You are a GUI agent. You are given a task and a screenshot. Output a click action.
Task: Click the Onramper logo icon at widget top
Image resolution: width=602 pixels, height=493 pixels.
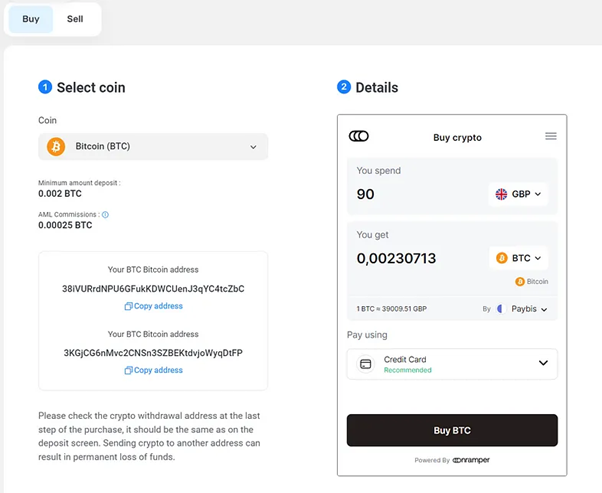coord(358,136)
